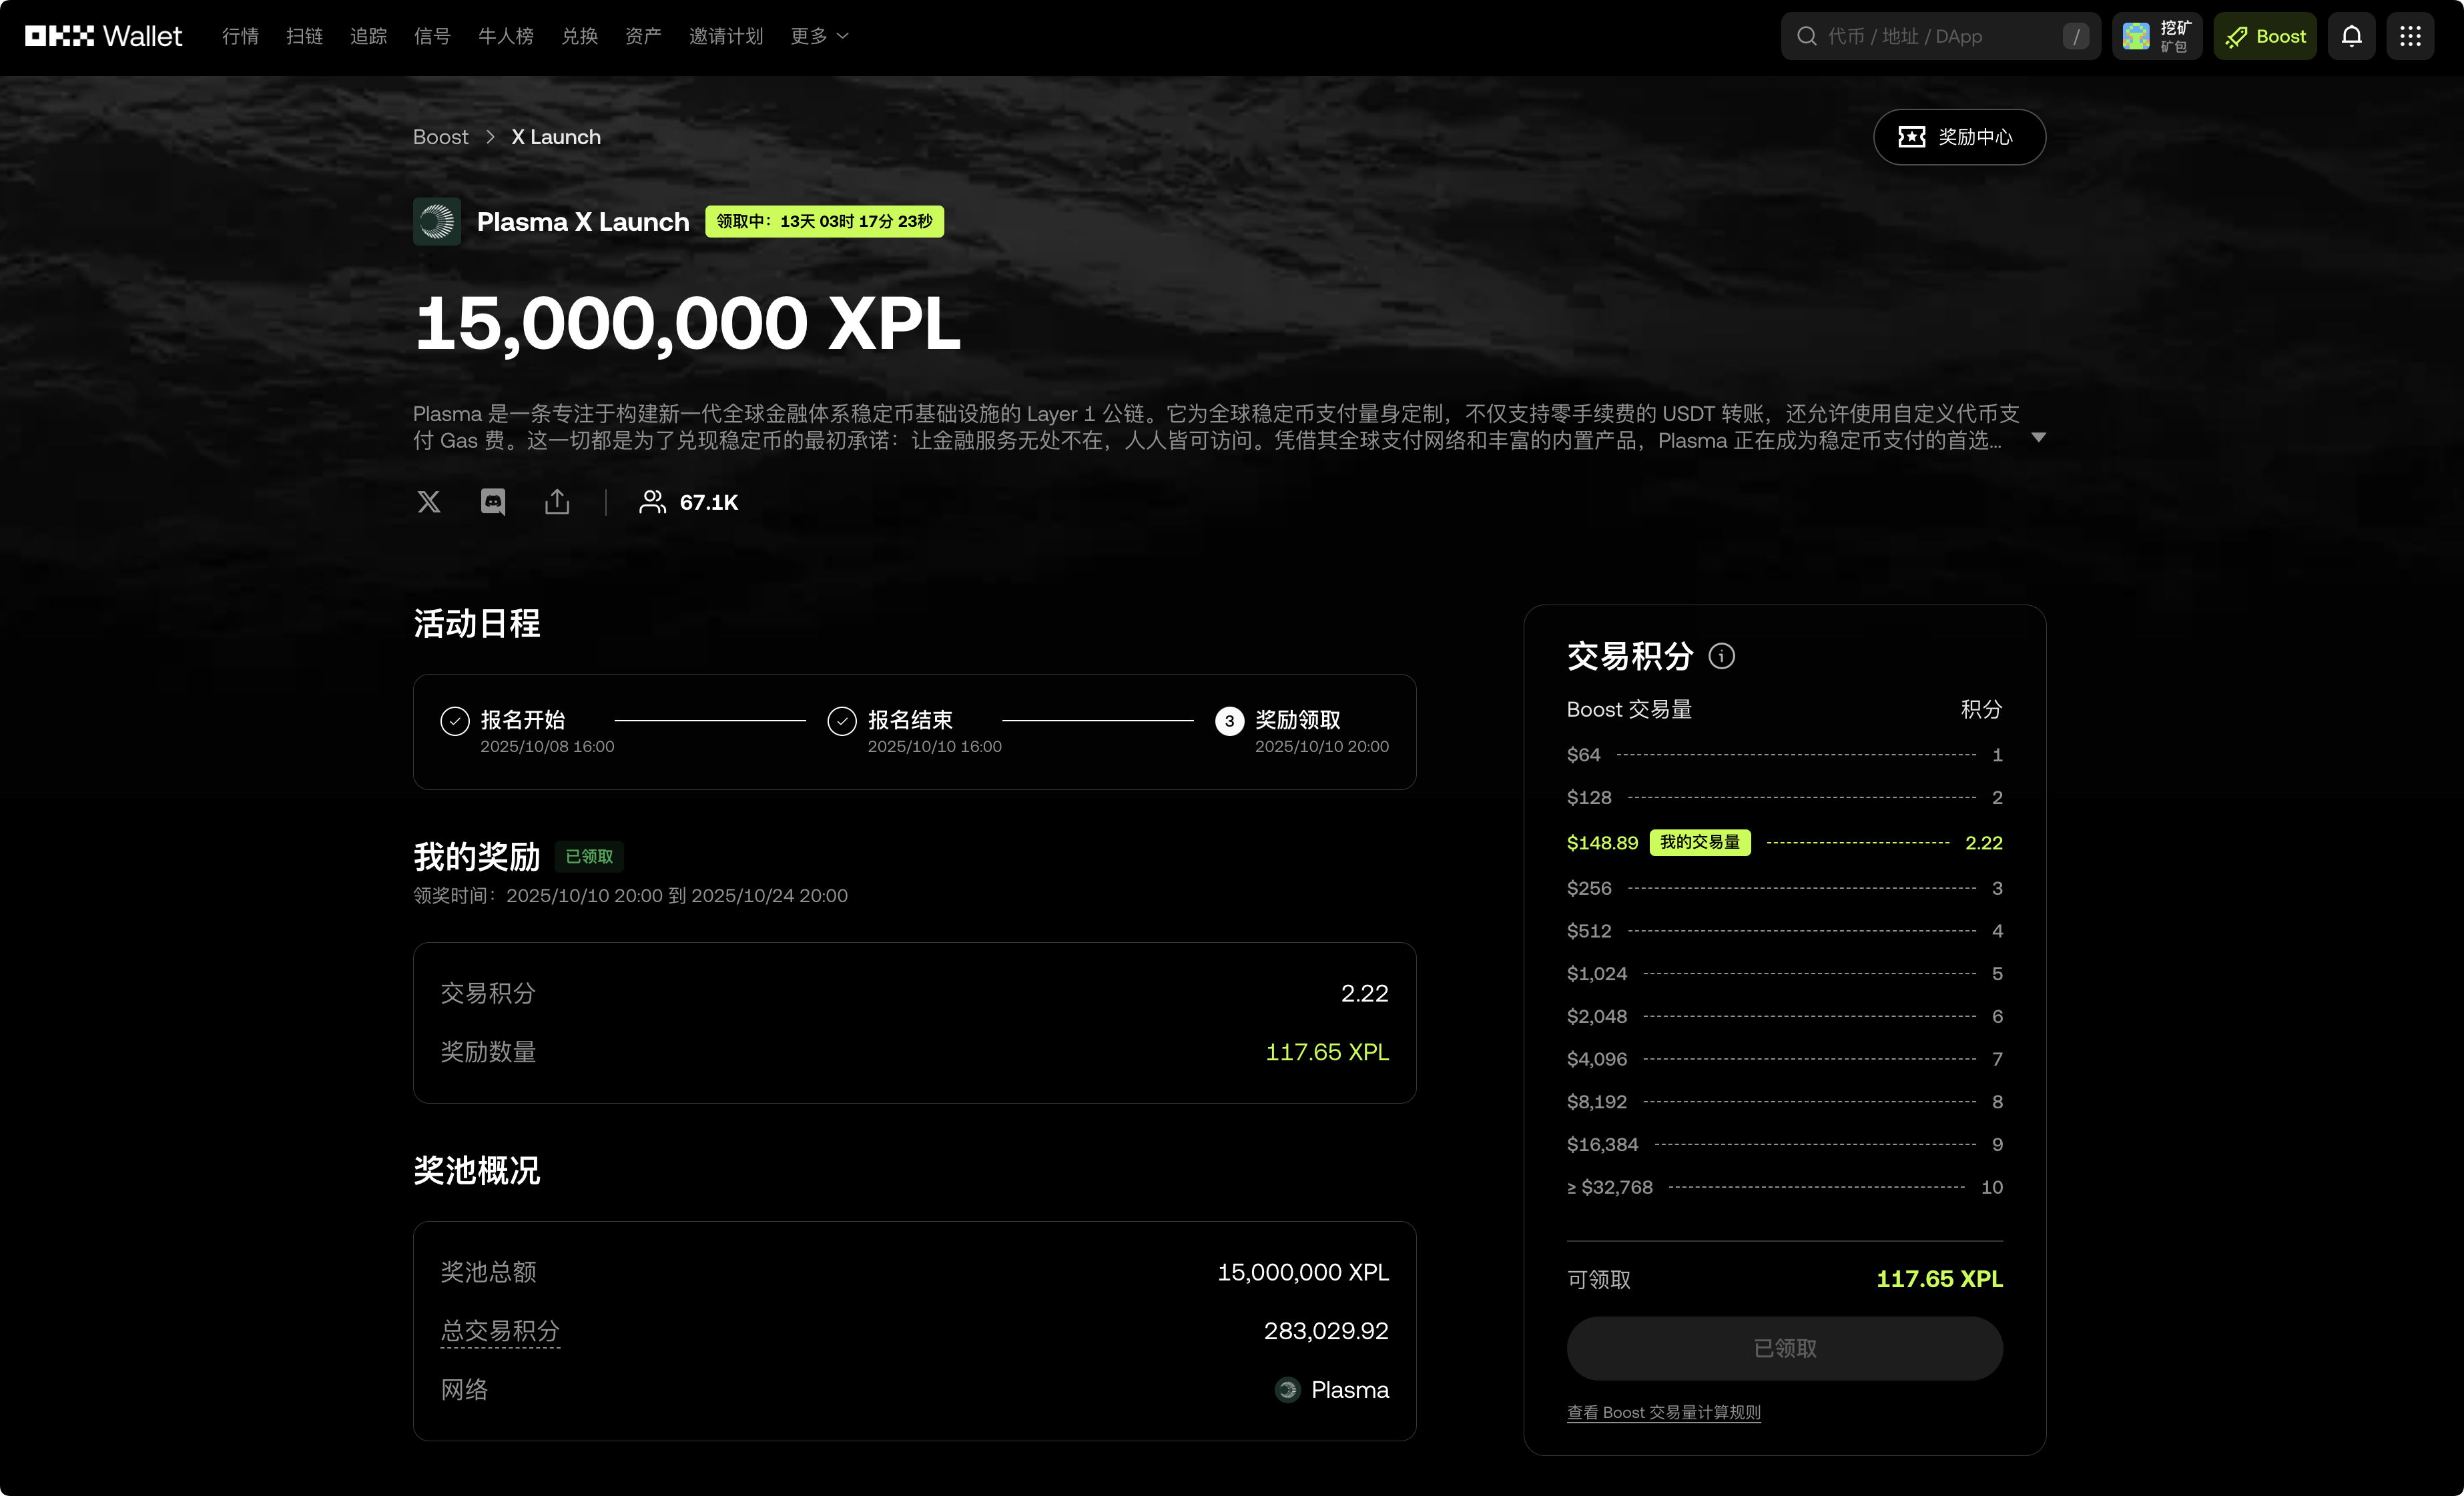Image resolution: width=2464 pixels, height=1496 pixels.
Task: Open the 更多 dropdown menu
Action: click(818, 37)
